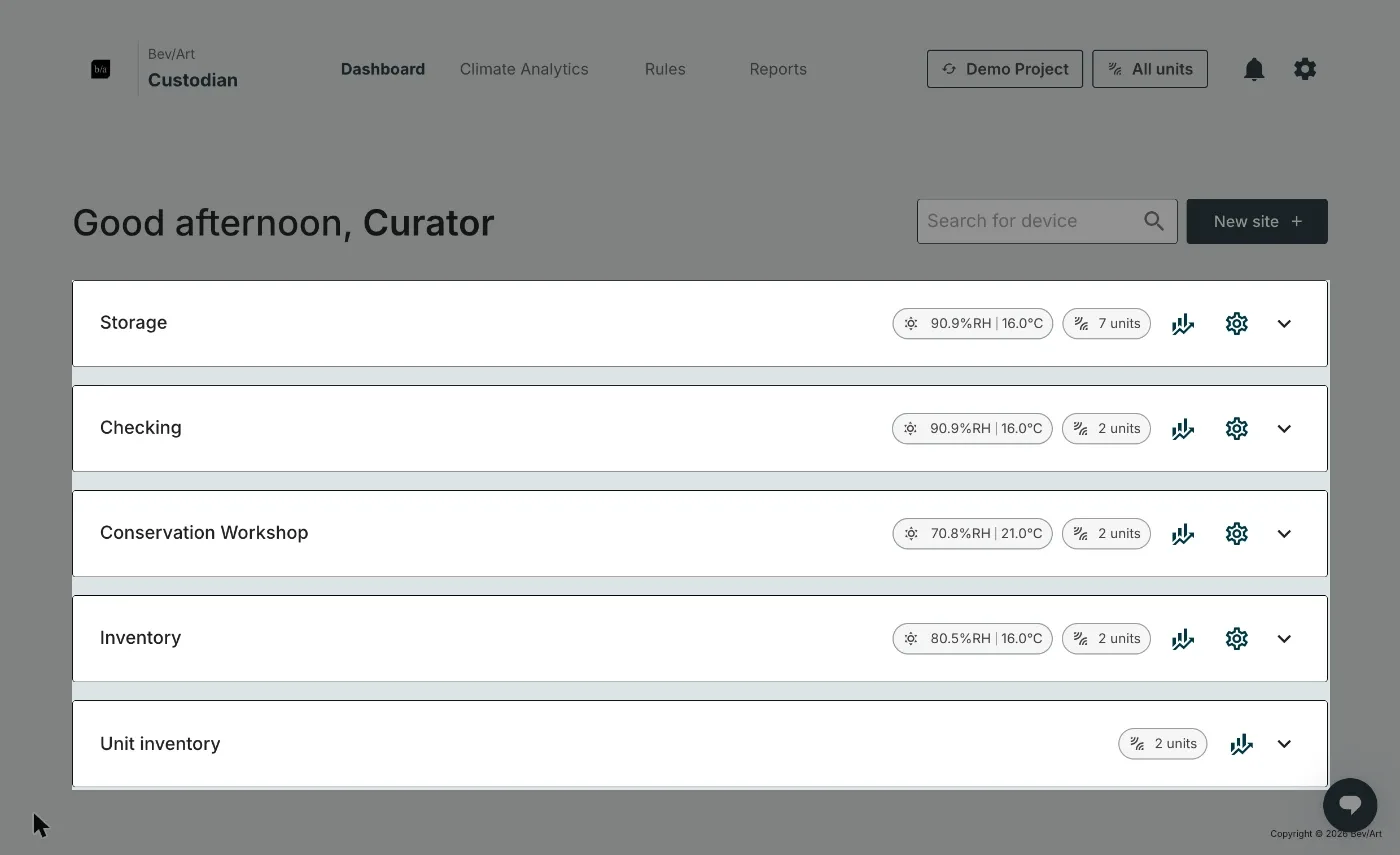This screenshot has width=1400, height=855.
Task: Open analytics chart for Unit inventory
Action: click(1241, 744)
